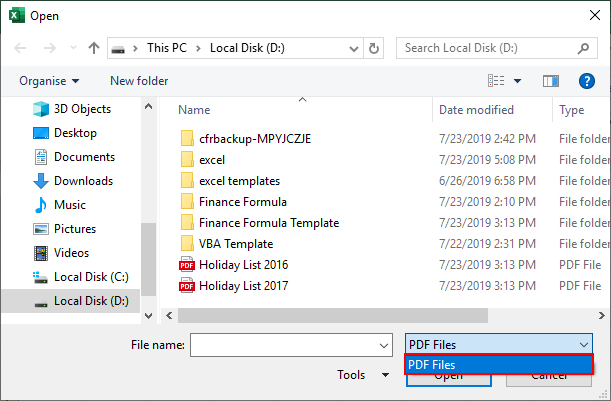Image resolution: width=611 pixels, height=401 pixels.
Task: Click the refresh icon in address bar
Action: point(374,48)
